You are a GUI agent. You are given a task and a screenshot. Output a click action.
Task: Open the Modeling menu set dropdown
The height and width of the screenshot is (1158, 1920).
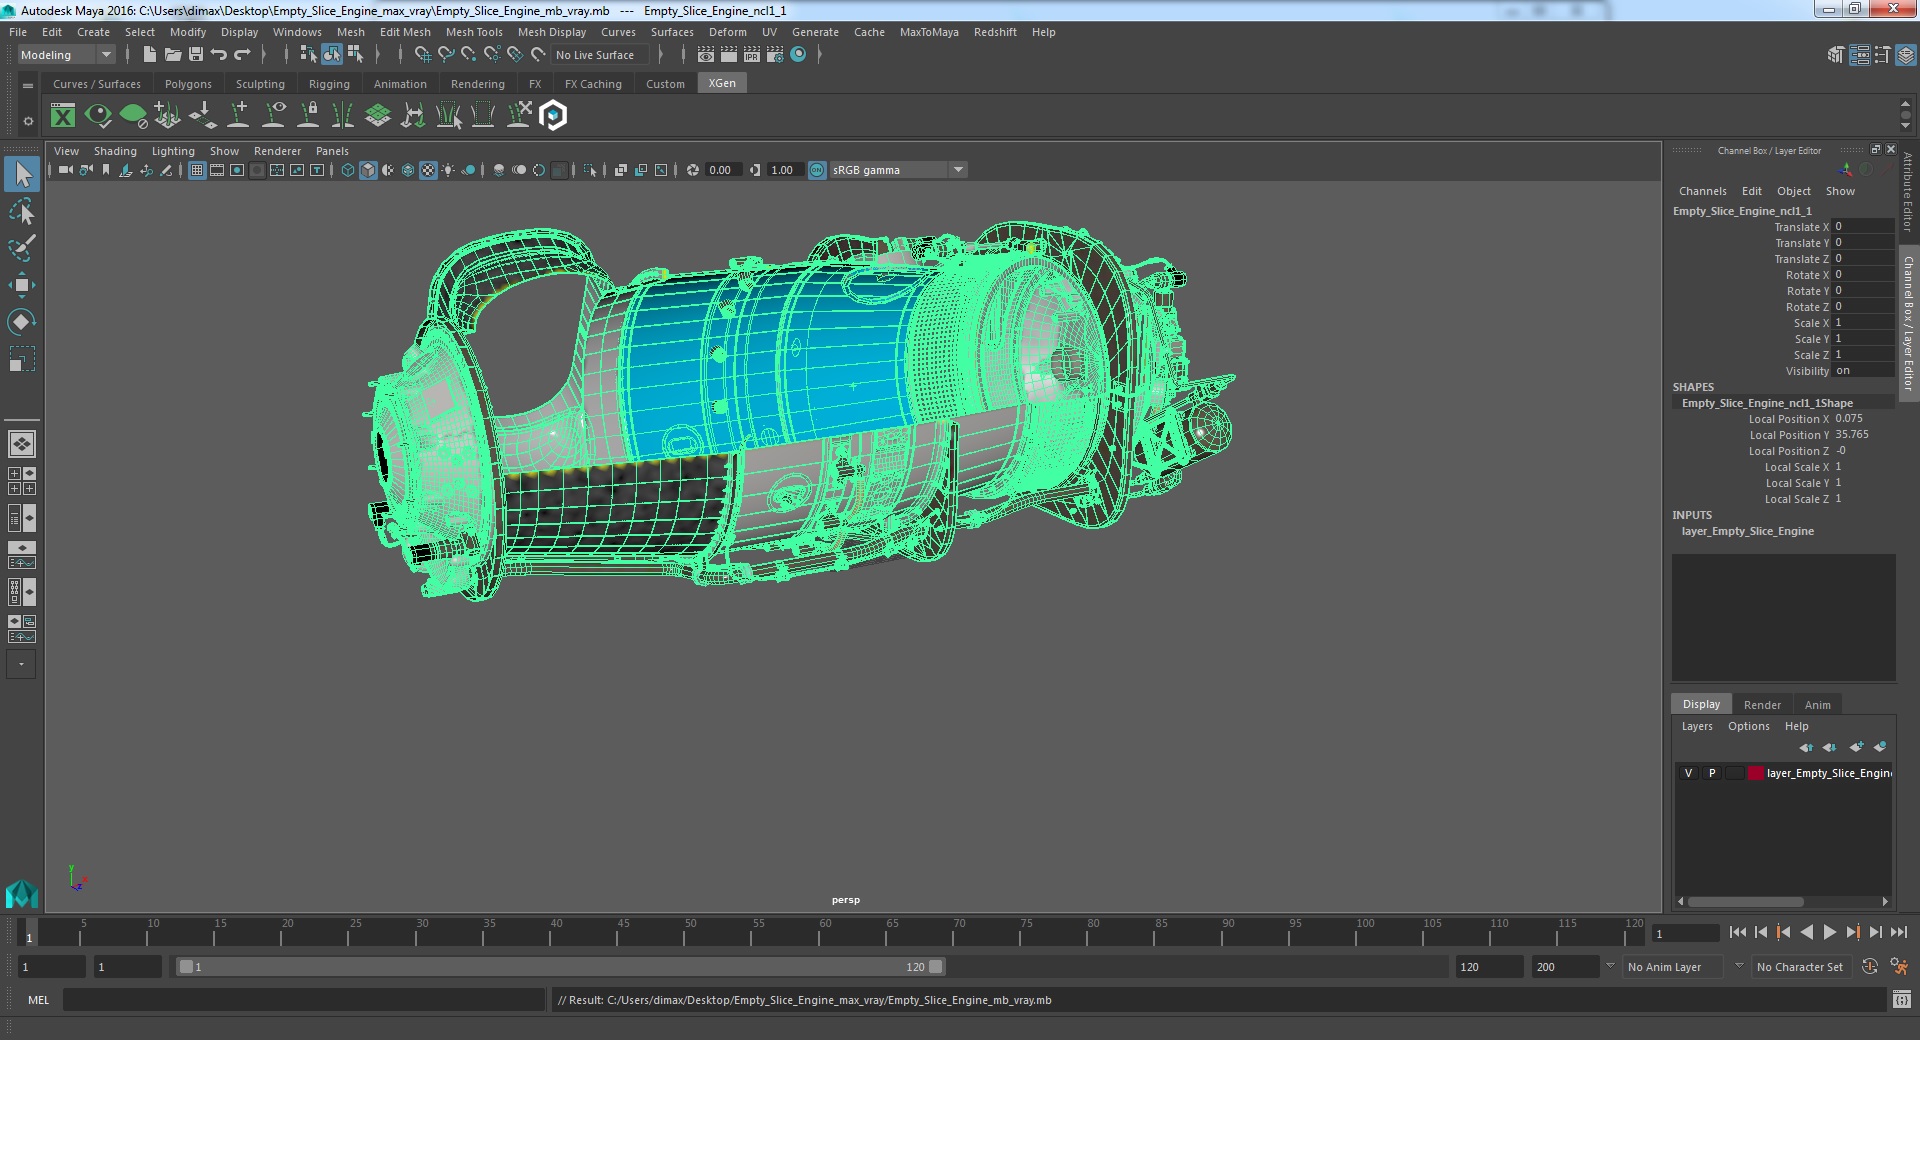pyautogui.click(x=66, y=55)
